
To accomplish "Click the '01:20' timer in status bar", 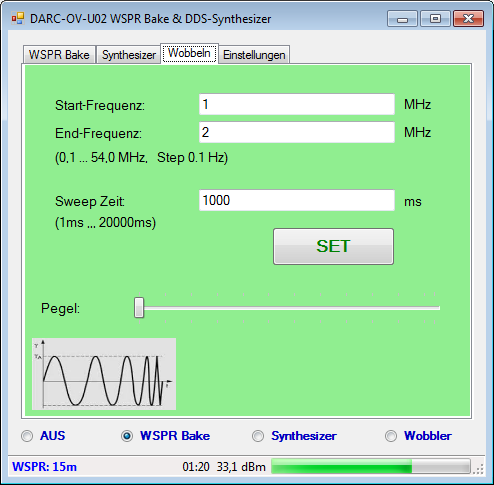I will [196, 467].
